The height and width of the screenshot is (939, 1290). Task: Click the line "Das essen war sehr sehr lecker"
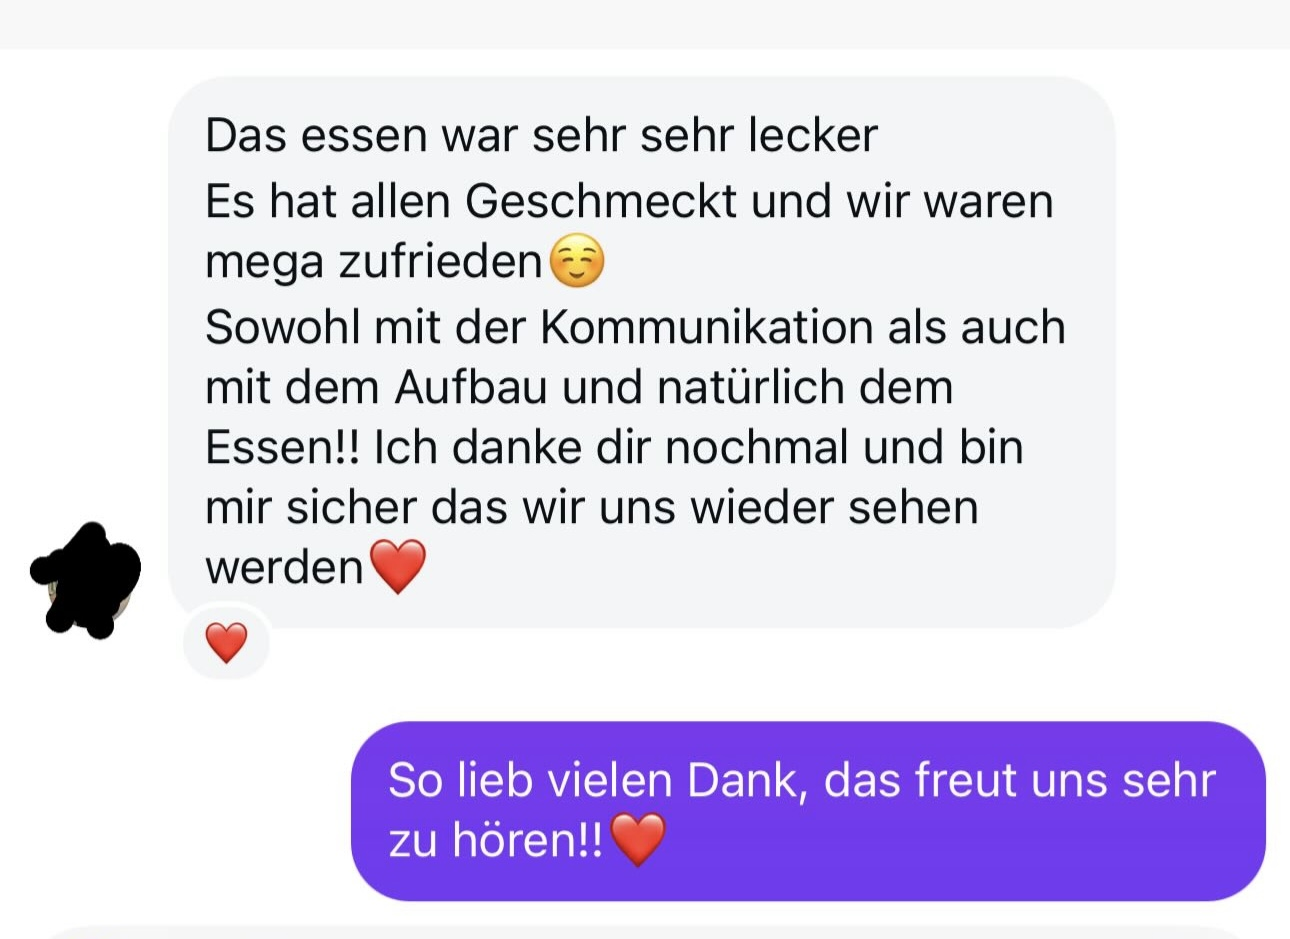pyautogui.click(x=541, y=135)
